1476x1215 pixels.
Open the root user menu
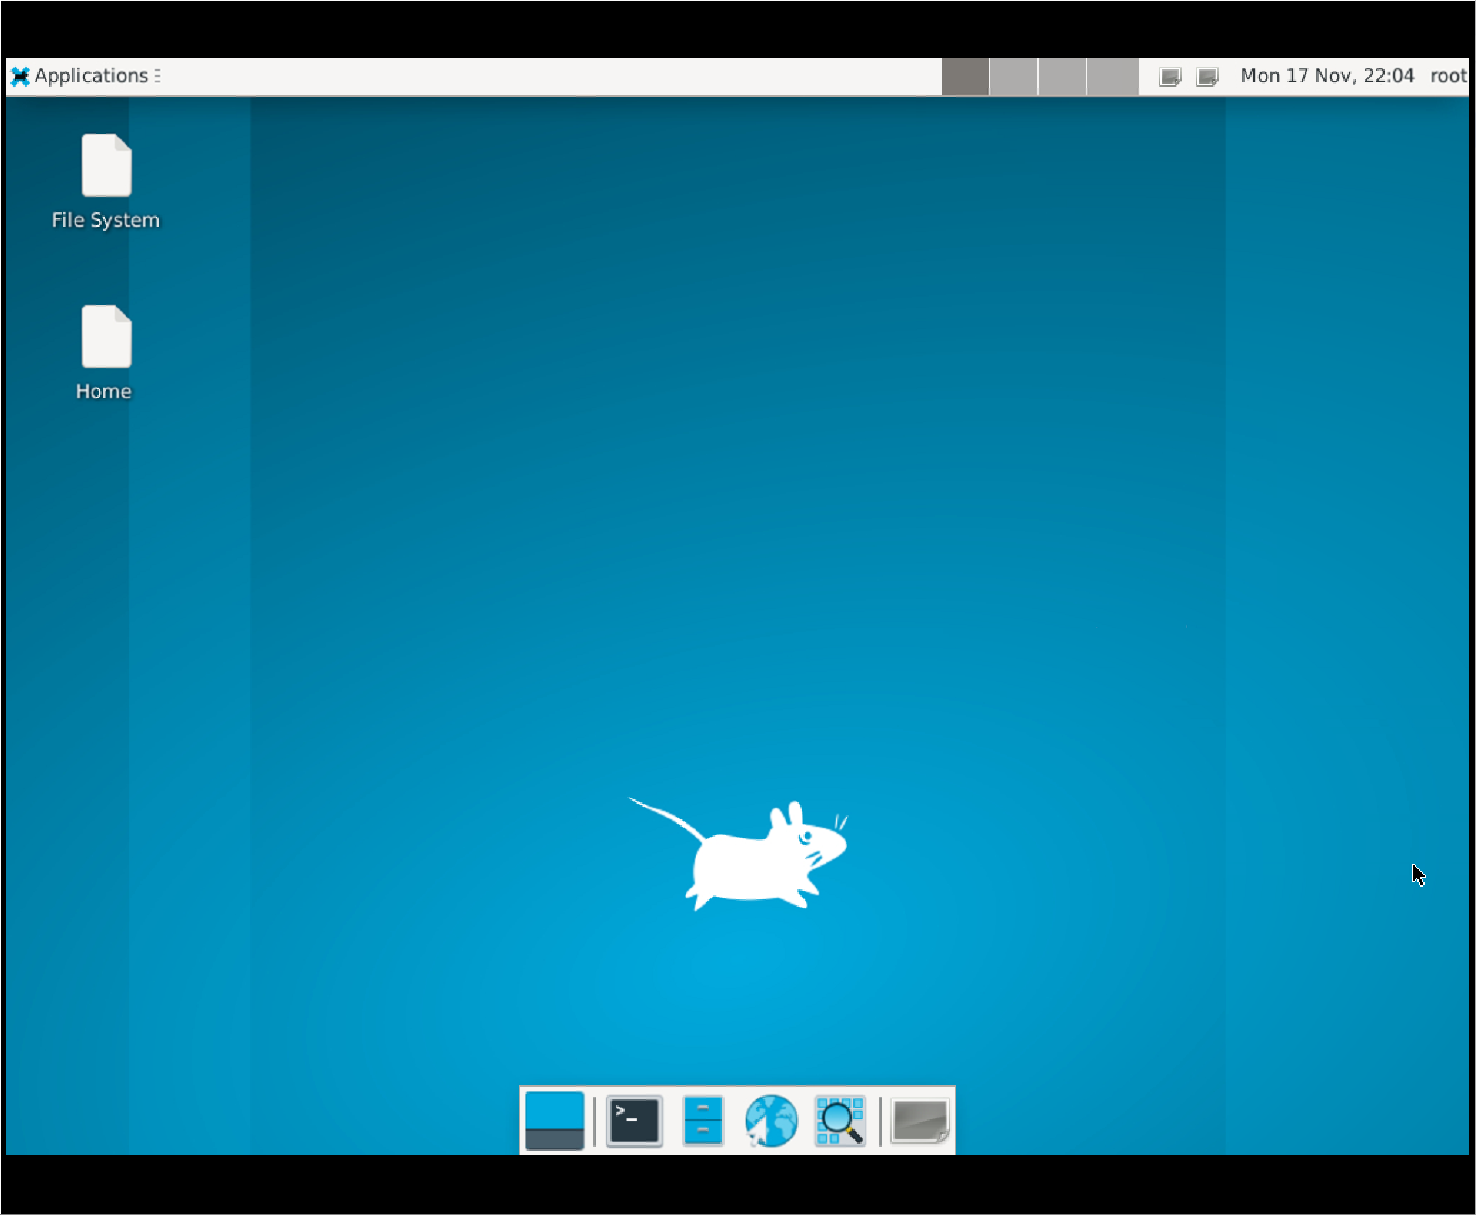[x=1448, y=76]
